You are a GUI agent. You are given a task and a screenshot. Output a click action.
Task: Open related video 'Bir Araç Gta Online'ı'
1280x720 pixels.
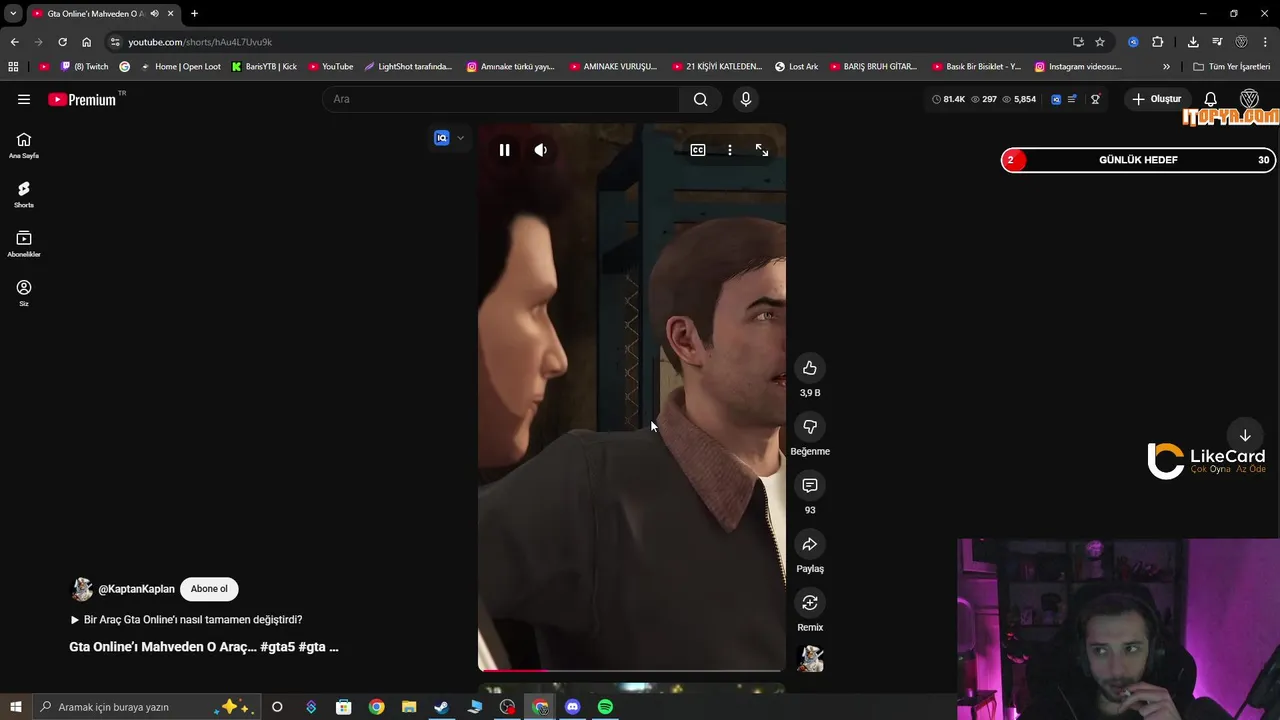(x=186, y=620)
